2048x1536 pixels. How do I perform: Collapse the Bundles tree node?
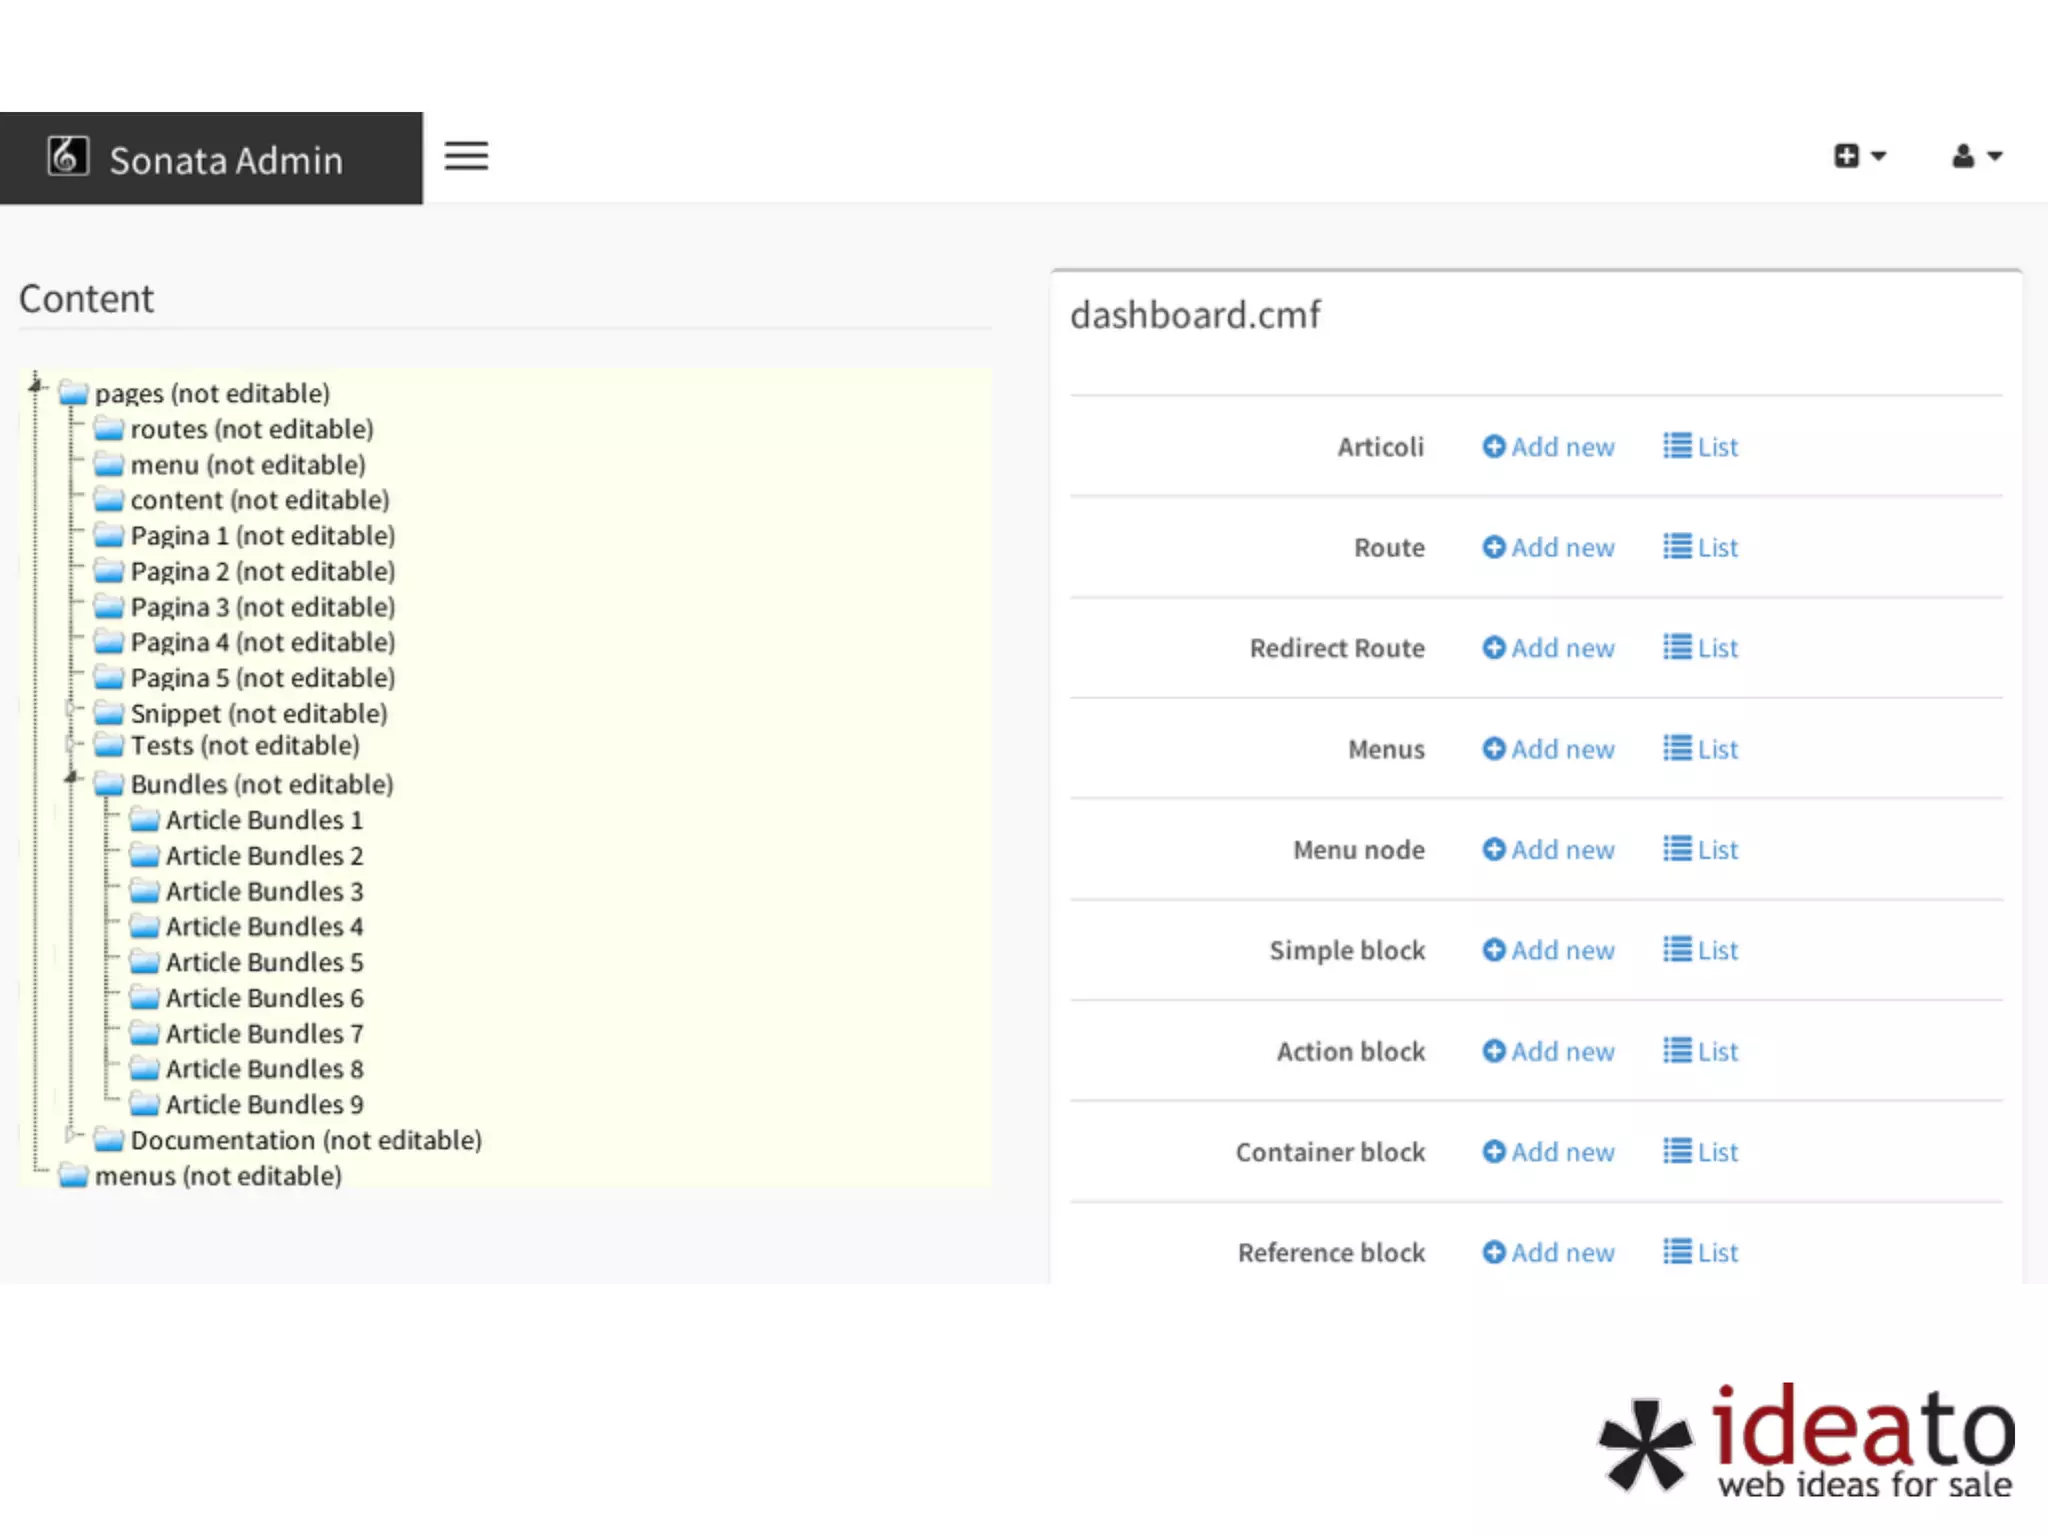point(71,777)
